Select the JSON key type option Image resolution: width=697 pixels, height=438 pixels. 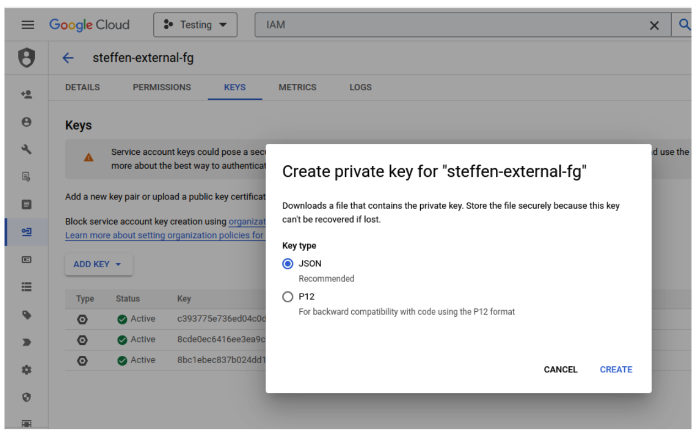tap(288, 264)
